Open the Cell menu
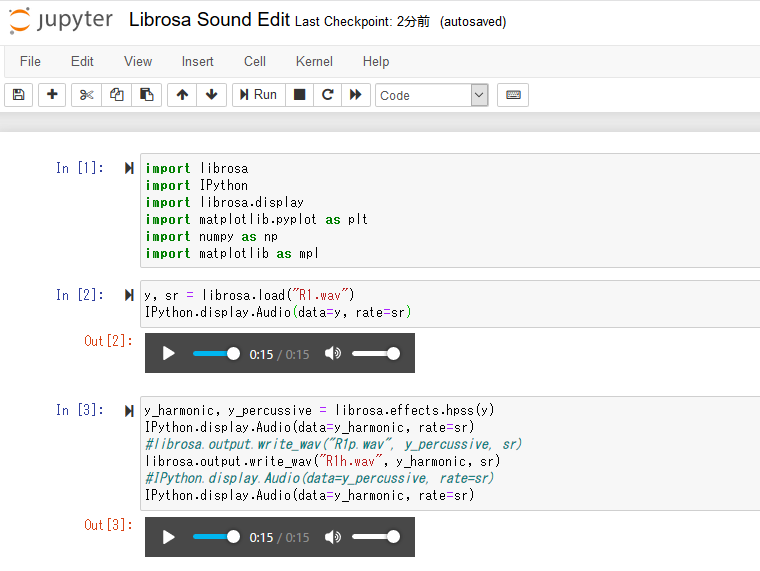The height and width of the screenshot is (571, 760). point(255,61)
